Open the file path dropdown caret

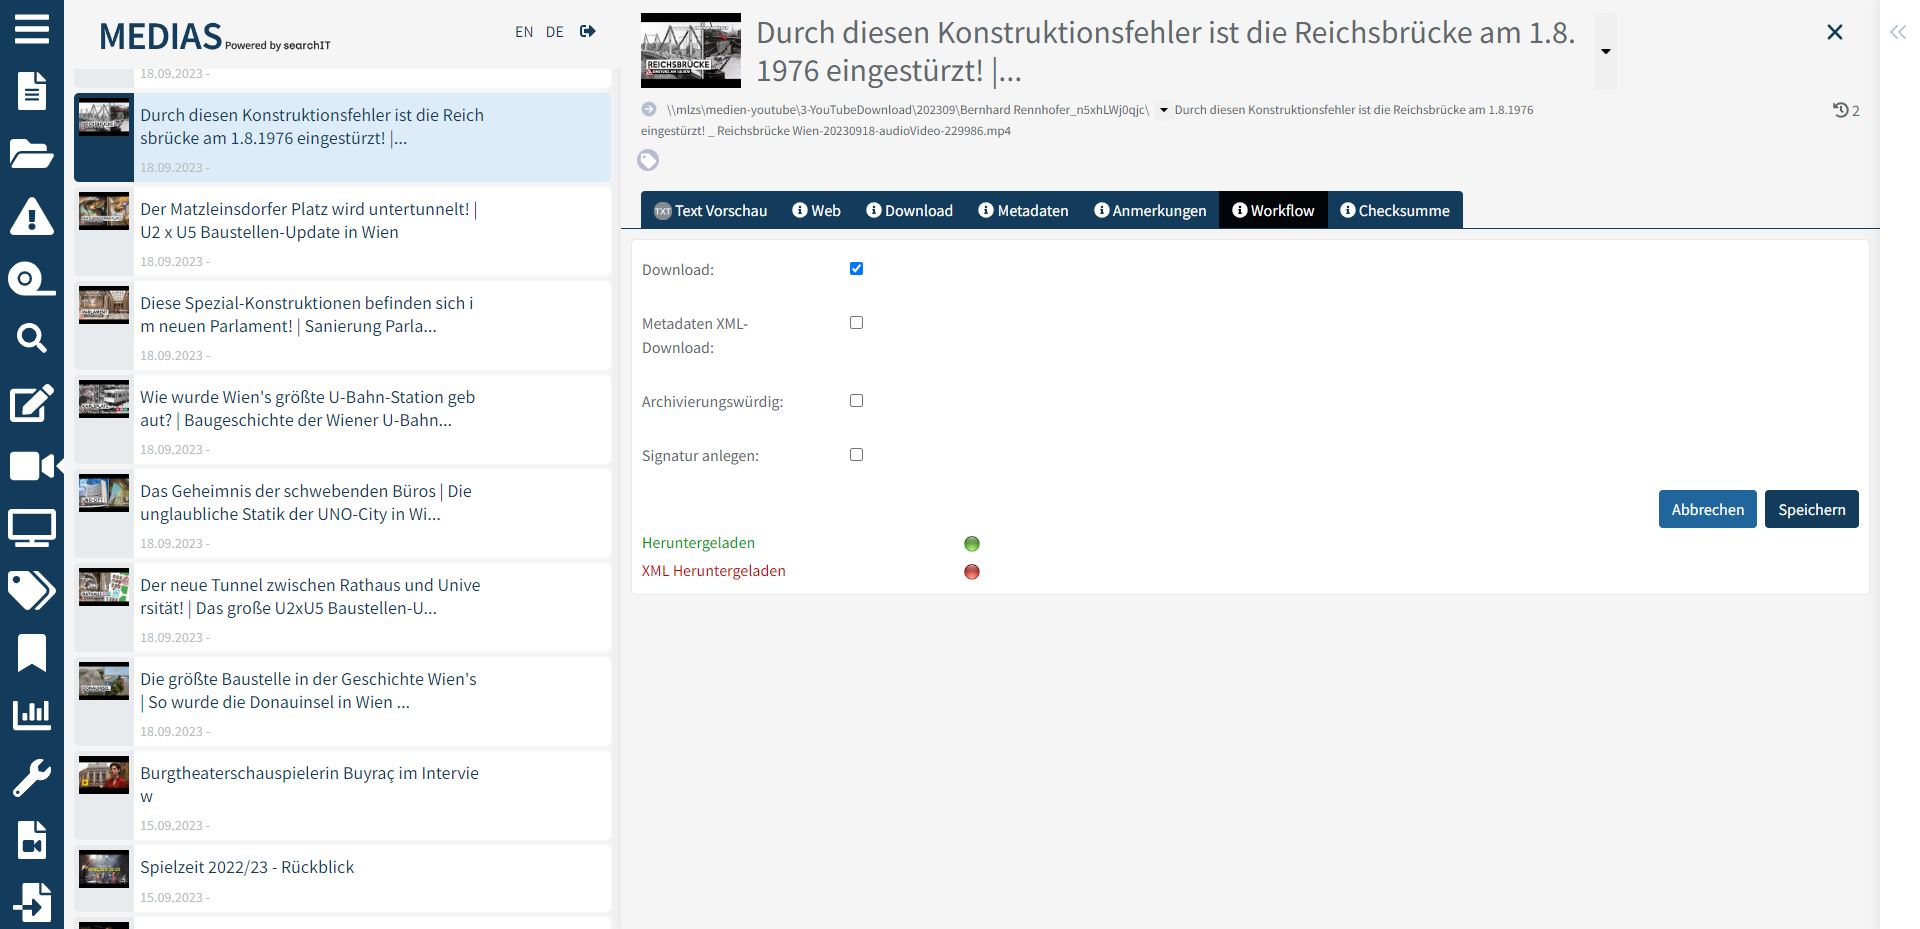1164,110
